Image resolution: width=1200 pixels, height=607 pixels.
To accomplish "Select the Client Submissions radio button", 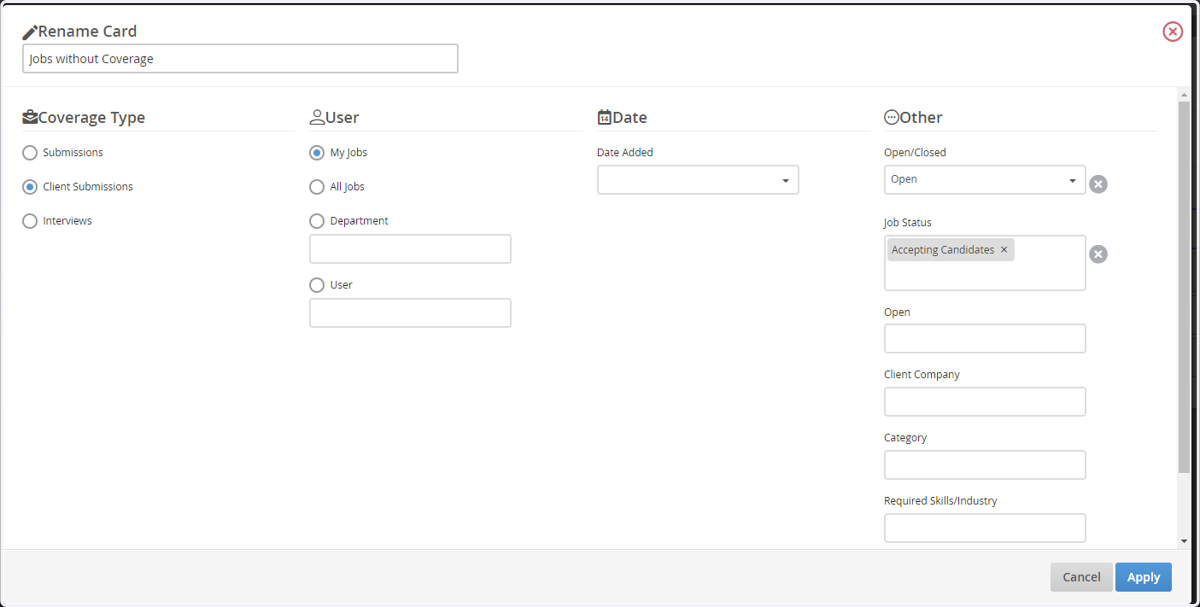I will pos(30,187).
